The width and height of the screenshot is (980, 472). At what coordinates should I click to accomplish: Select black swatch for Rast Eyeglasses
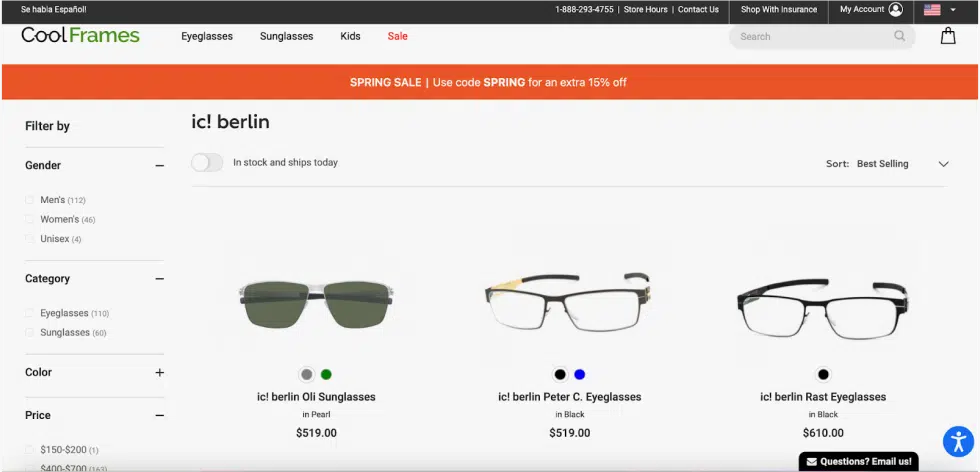pyautogui.click(x=823, y=374)
